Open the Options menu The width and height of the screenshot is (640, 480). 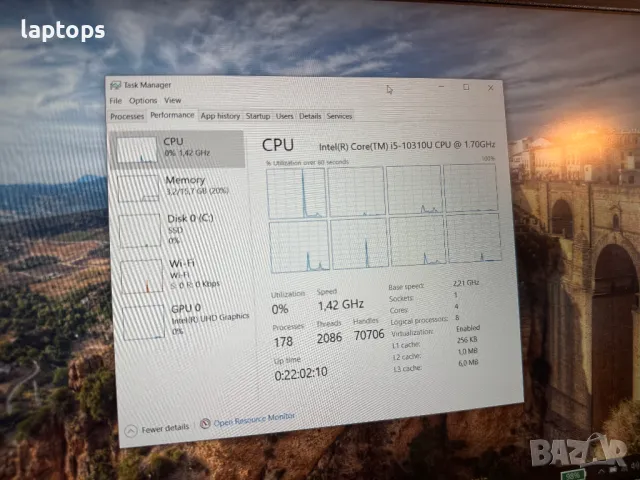point(142,101)
